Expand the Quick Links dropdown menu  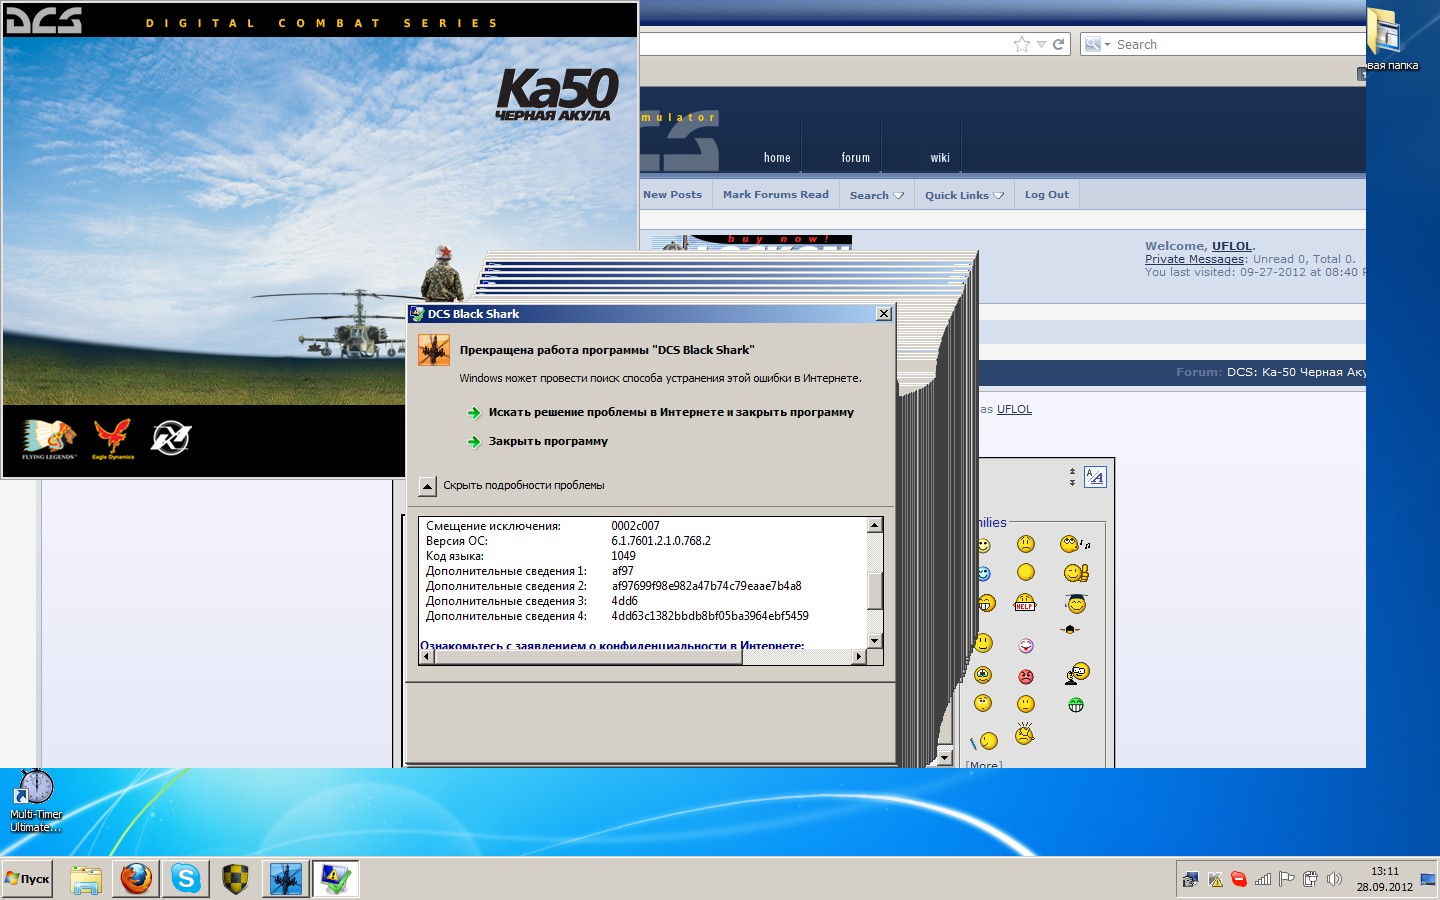click(x=964, y=195)
